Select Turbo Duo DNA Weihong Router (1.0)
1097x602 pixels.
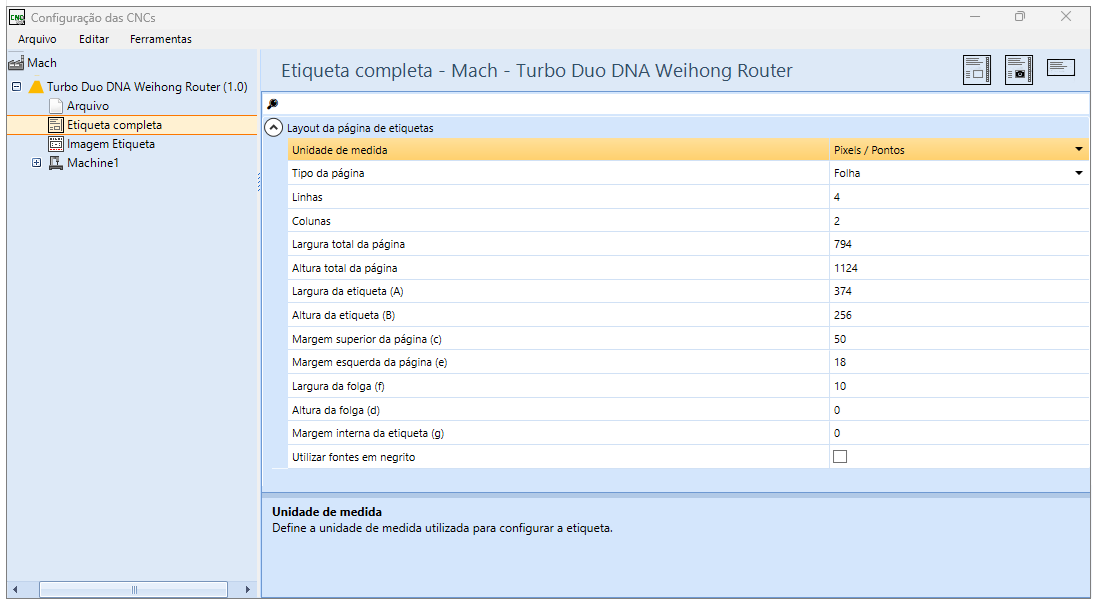tap(147, 87)
